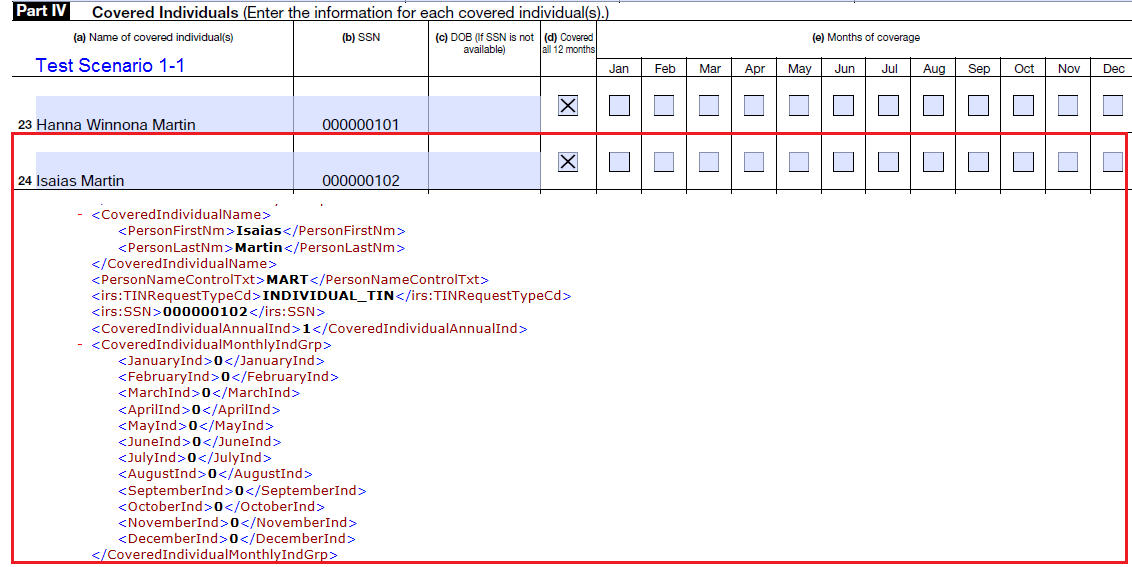
Task: Uncheck 'Covered all 12 months' for Isaias Martin
Action: [x=568, y=162]
